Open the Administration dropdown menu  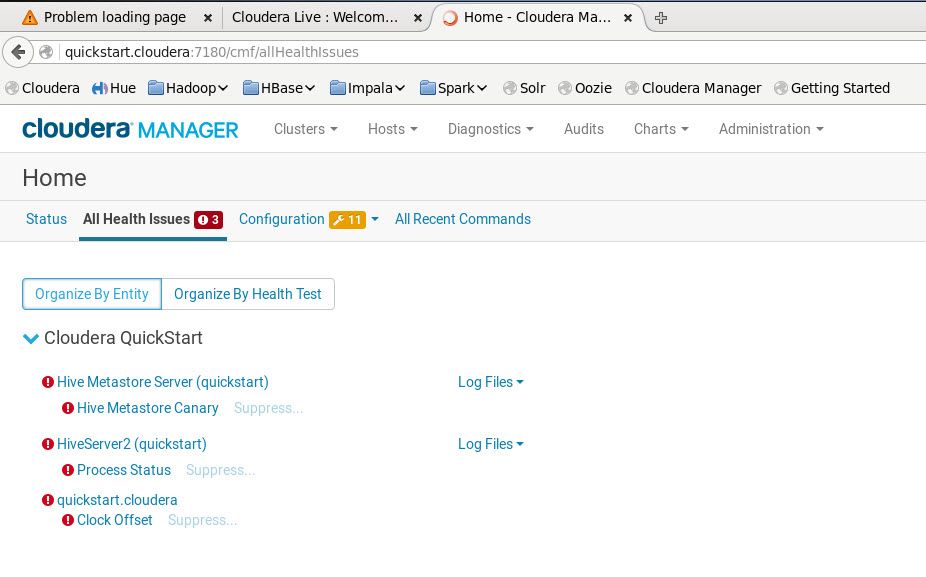coord(770,129)
